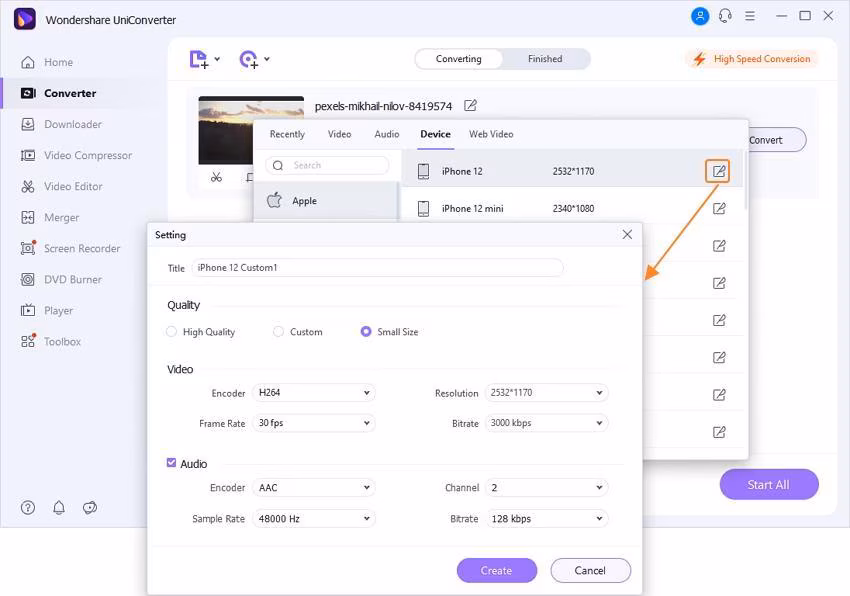The image size is (850, 596).
Task: Open the Channel dropdown
Action: click(x=546, y=488)
